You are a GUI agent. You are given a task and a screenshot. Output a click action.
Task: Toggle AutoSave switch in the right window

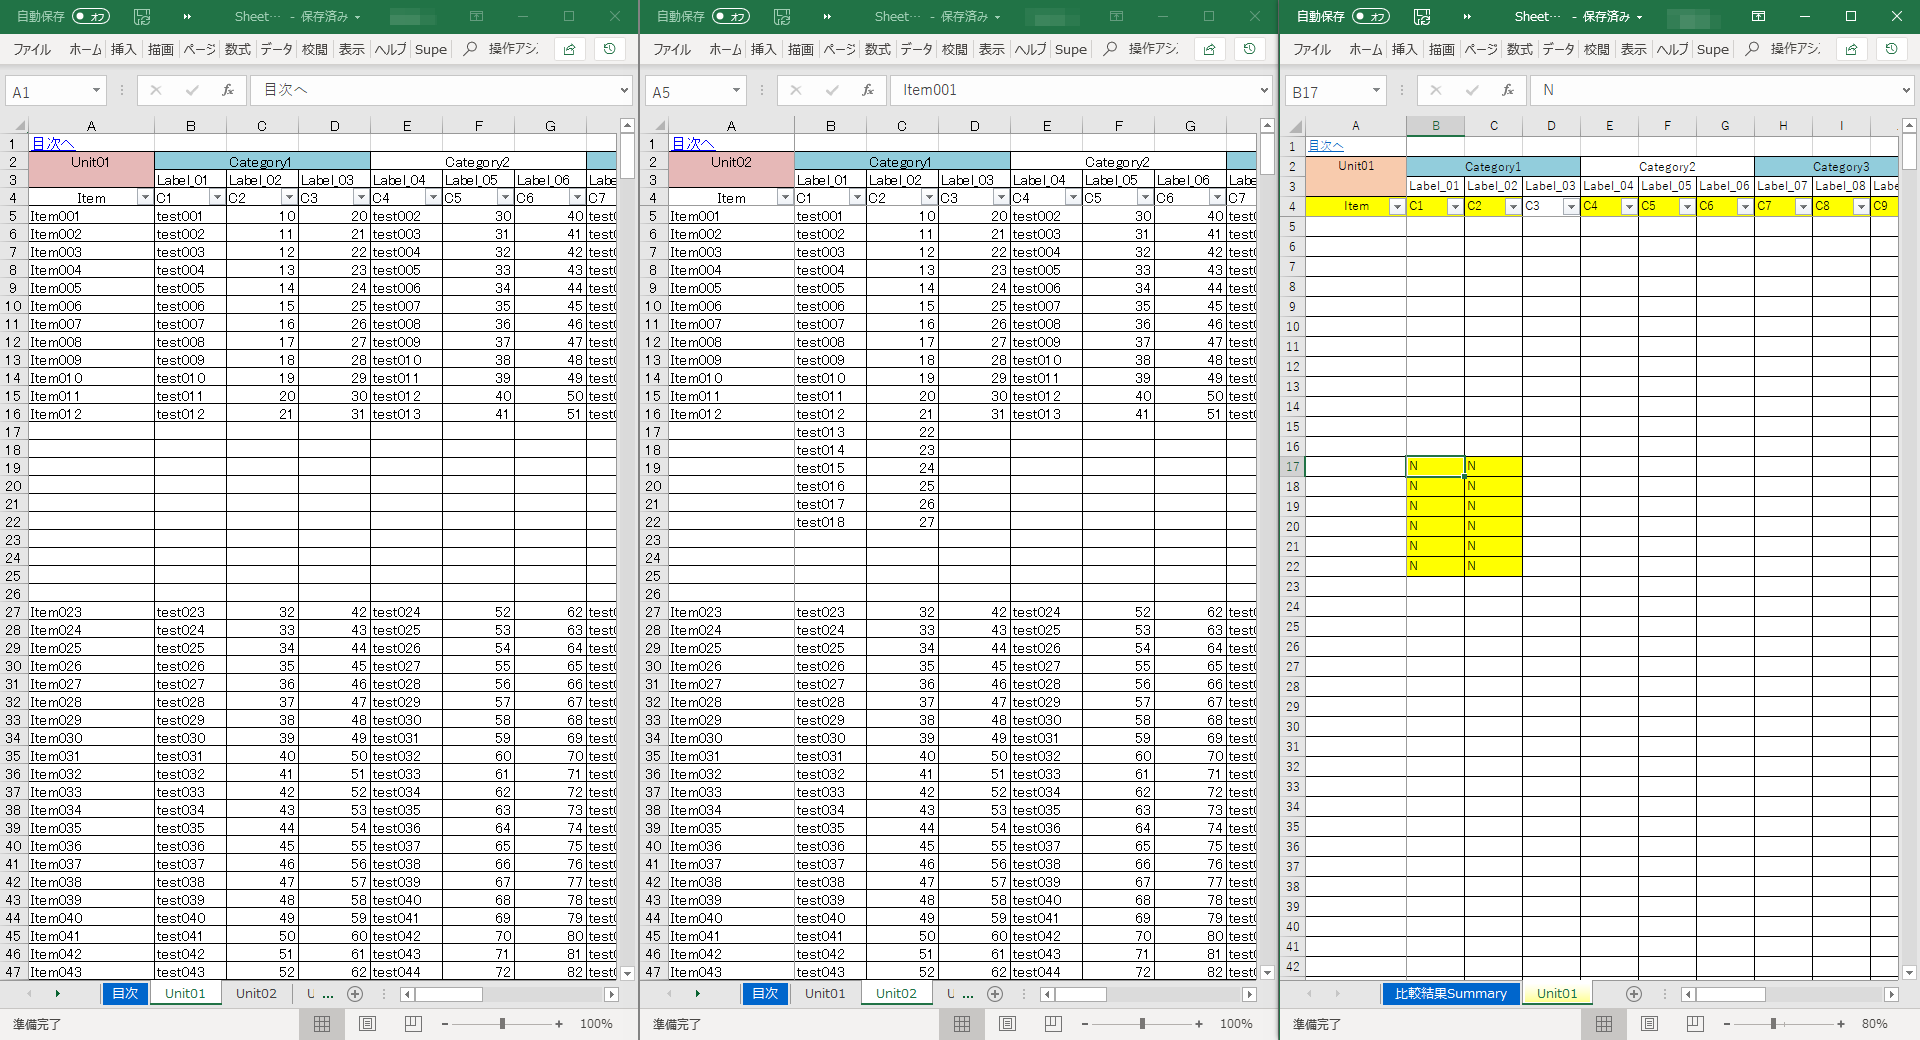1371,17
